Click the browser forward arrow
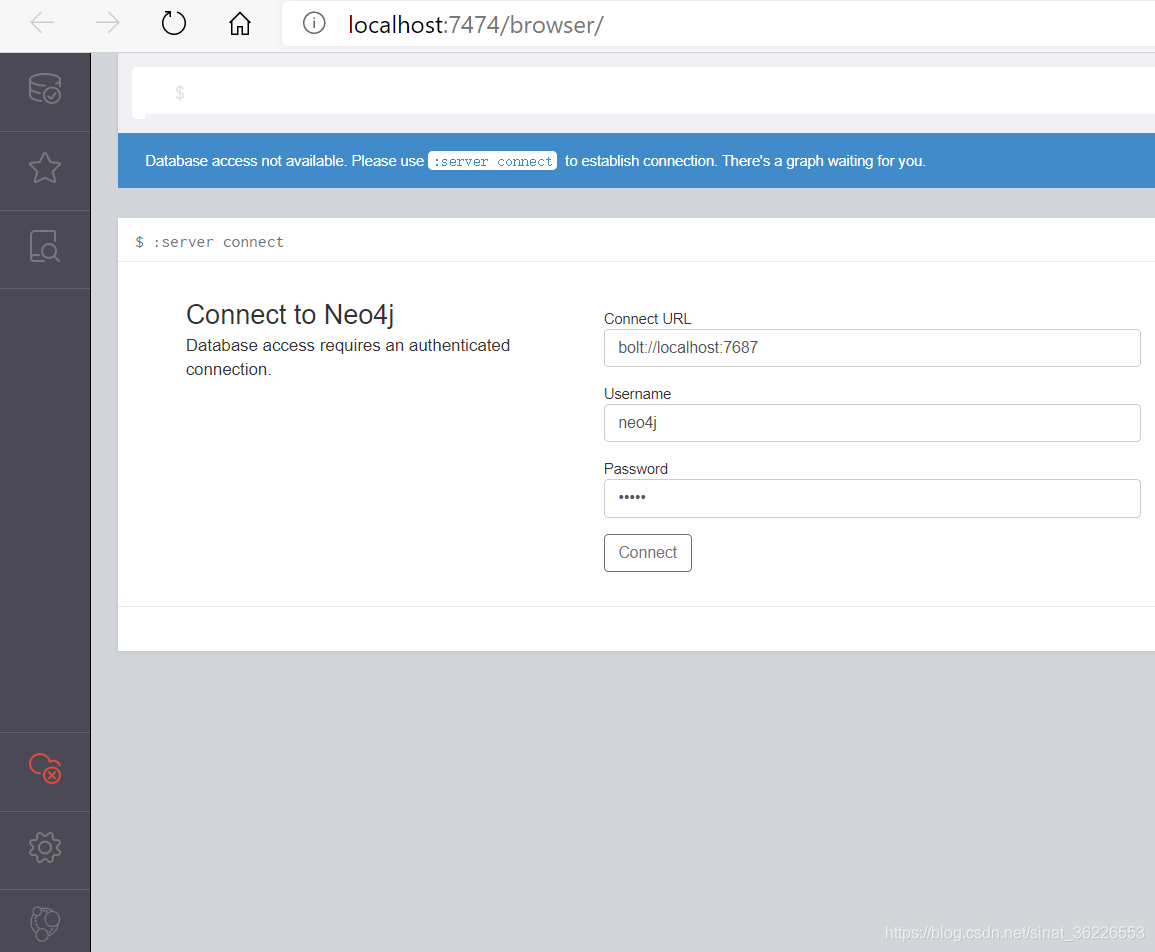Image resolution: width=1155 pixels, height=952 pixels. click(107, 23)
